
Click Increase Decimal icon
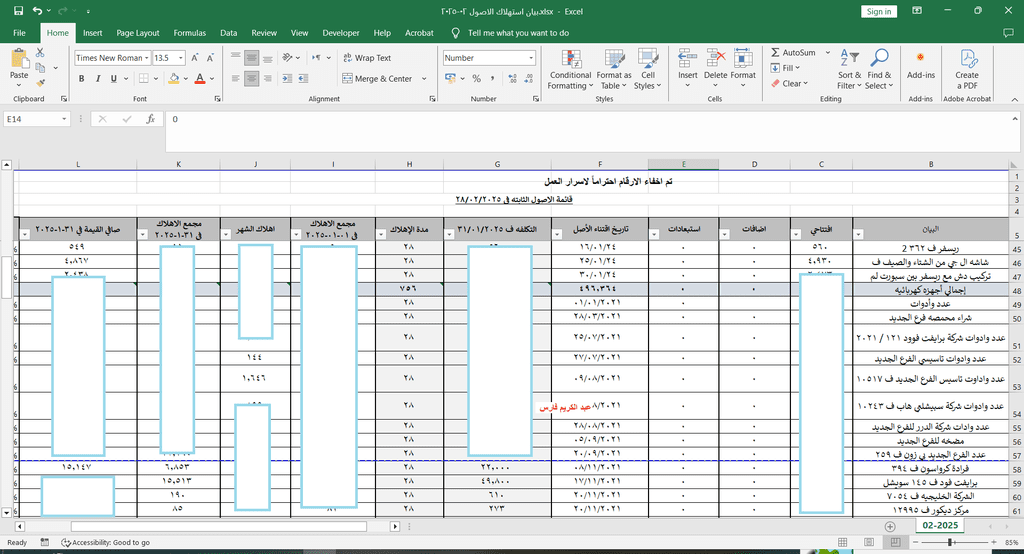click(x=513, y=78)
